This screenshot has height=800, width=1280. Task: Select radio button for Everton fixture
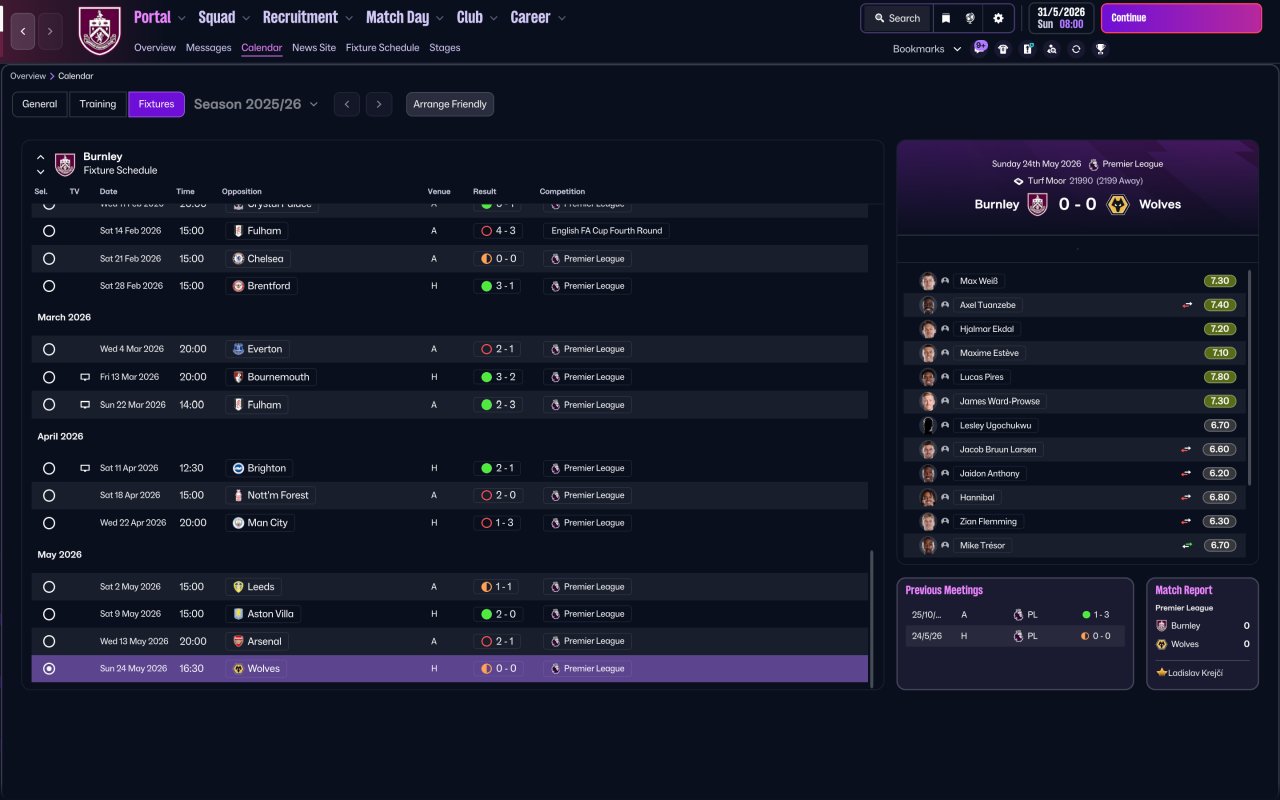tap(49, 349)
